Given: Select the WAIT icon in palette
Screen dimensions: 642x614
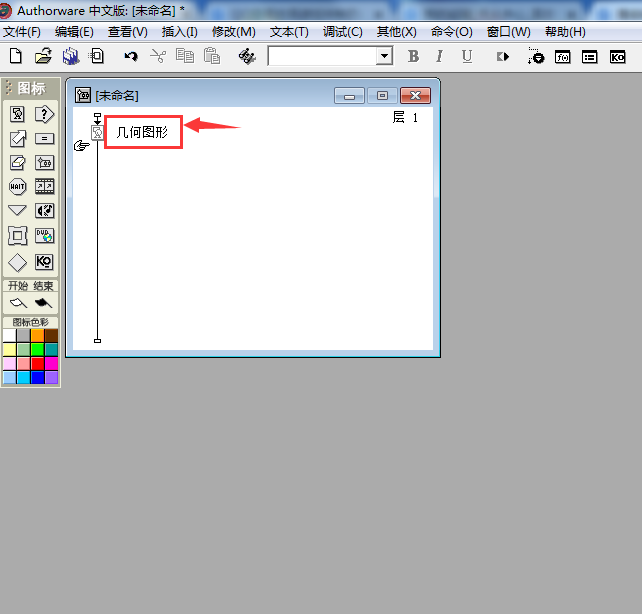Looking at the screenshot, I should coord(18,187).
